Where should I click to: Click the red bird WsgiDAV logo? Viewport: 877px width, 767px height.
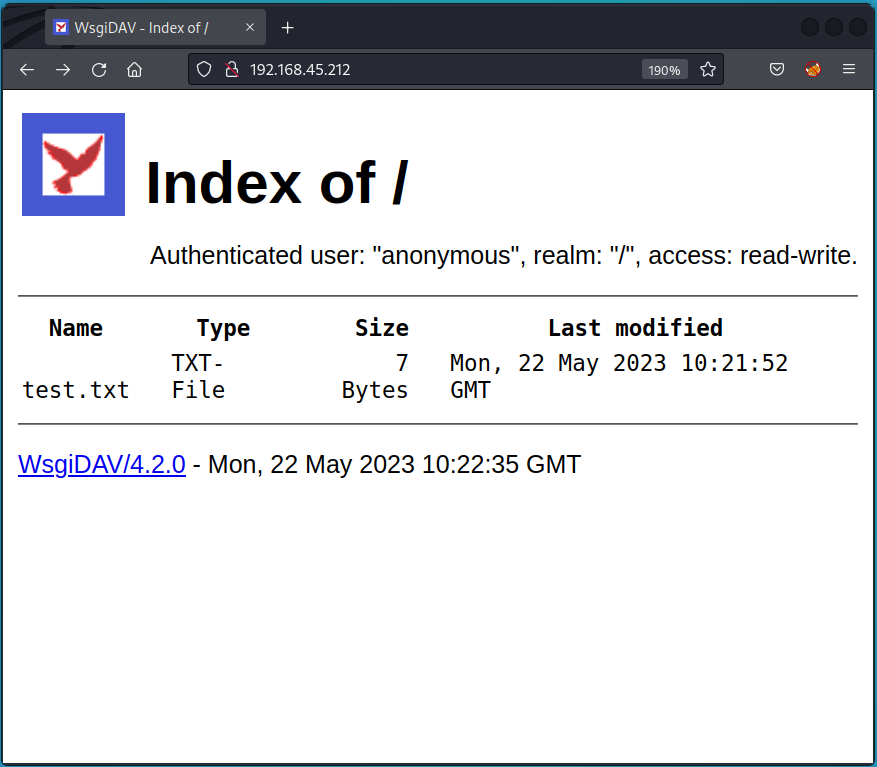[x=73, y=165]
